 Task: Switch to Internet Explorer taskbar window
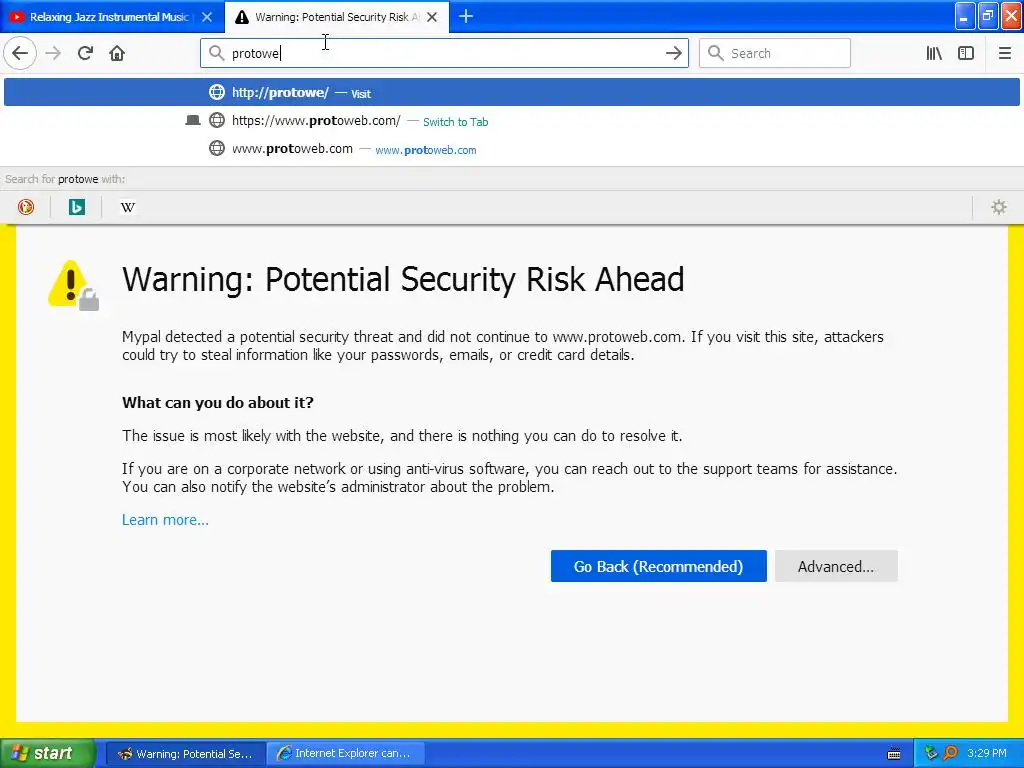pyautogui.click(x=345, y=754)
